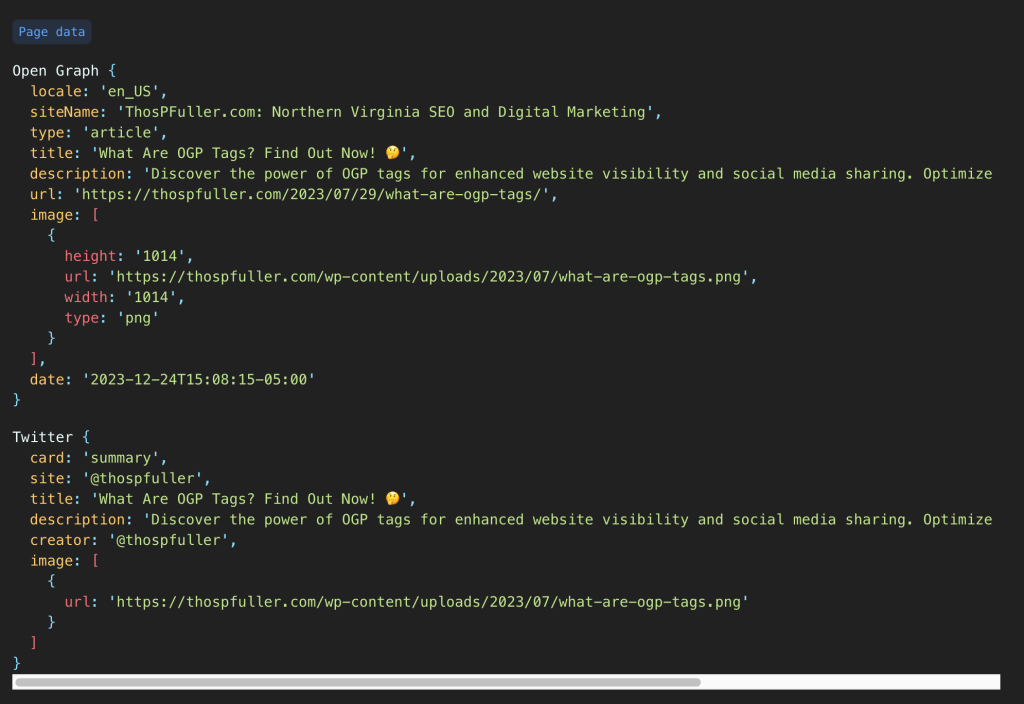Click the Twitter title value text
Viewport: 1024px width, 704px height.
249,499
